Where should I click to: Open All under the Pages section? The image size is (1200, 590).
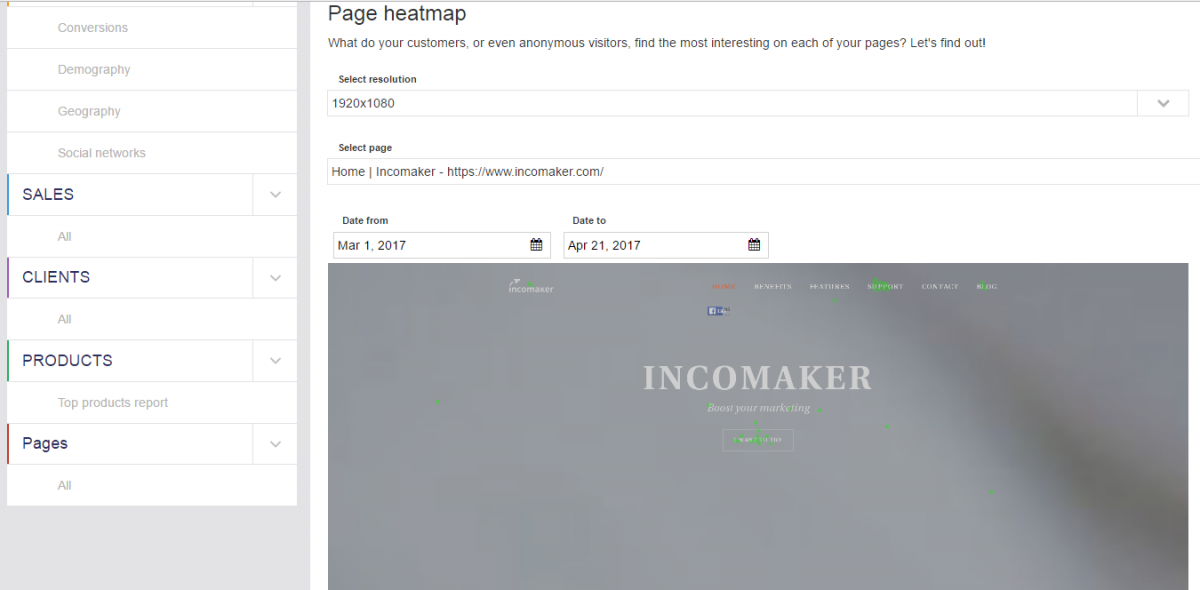click(x=65, y=486)
